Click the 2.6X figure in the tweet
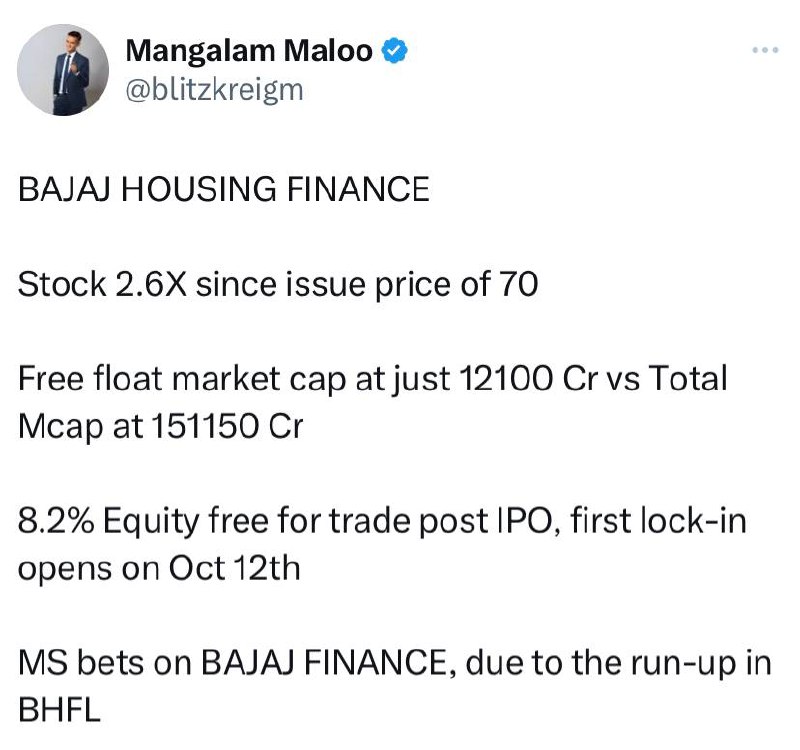 coord(151,284)
